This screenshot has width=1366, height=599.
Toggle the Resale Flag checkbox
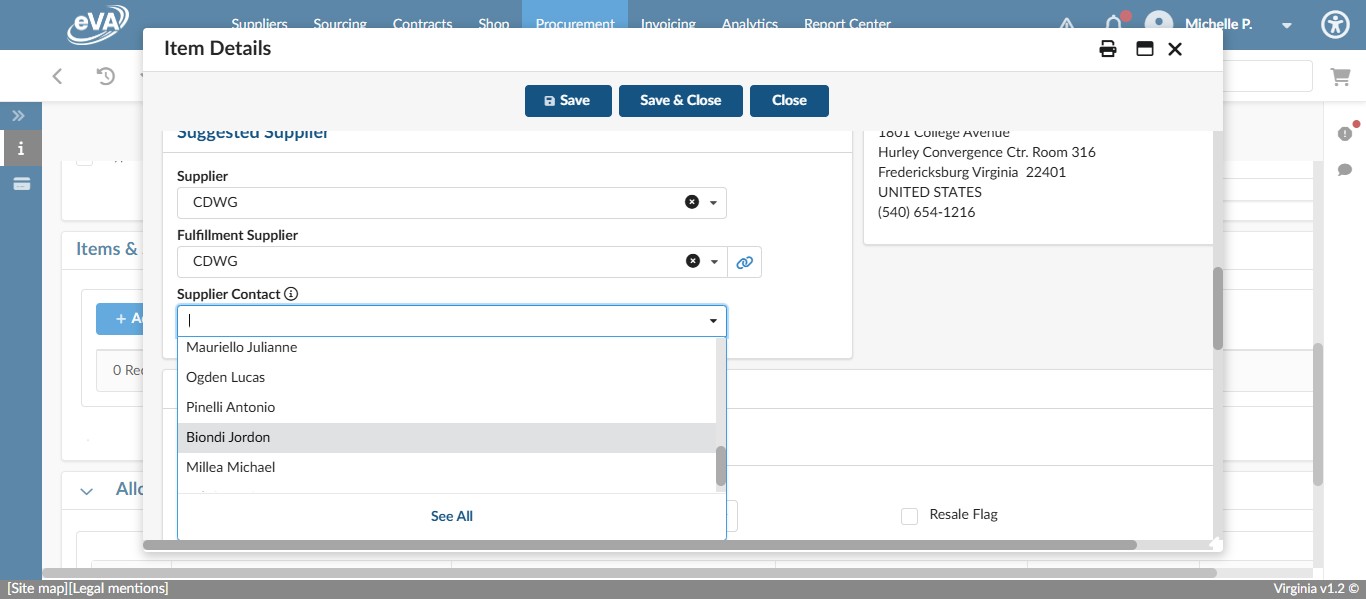click(x=909, y=516)
